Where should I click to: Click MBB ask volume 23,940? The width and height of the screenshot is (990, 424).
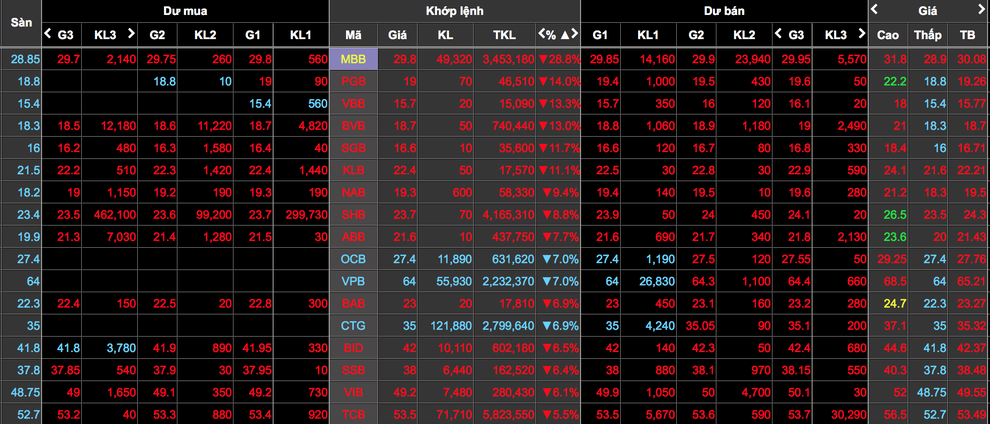click(754, 59)
